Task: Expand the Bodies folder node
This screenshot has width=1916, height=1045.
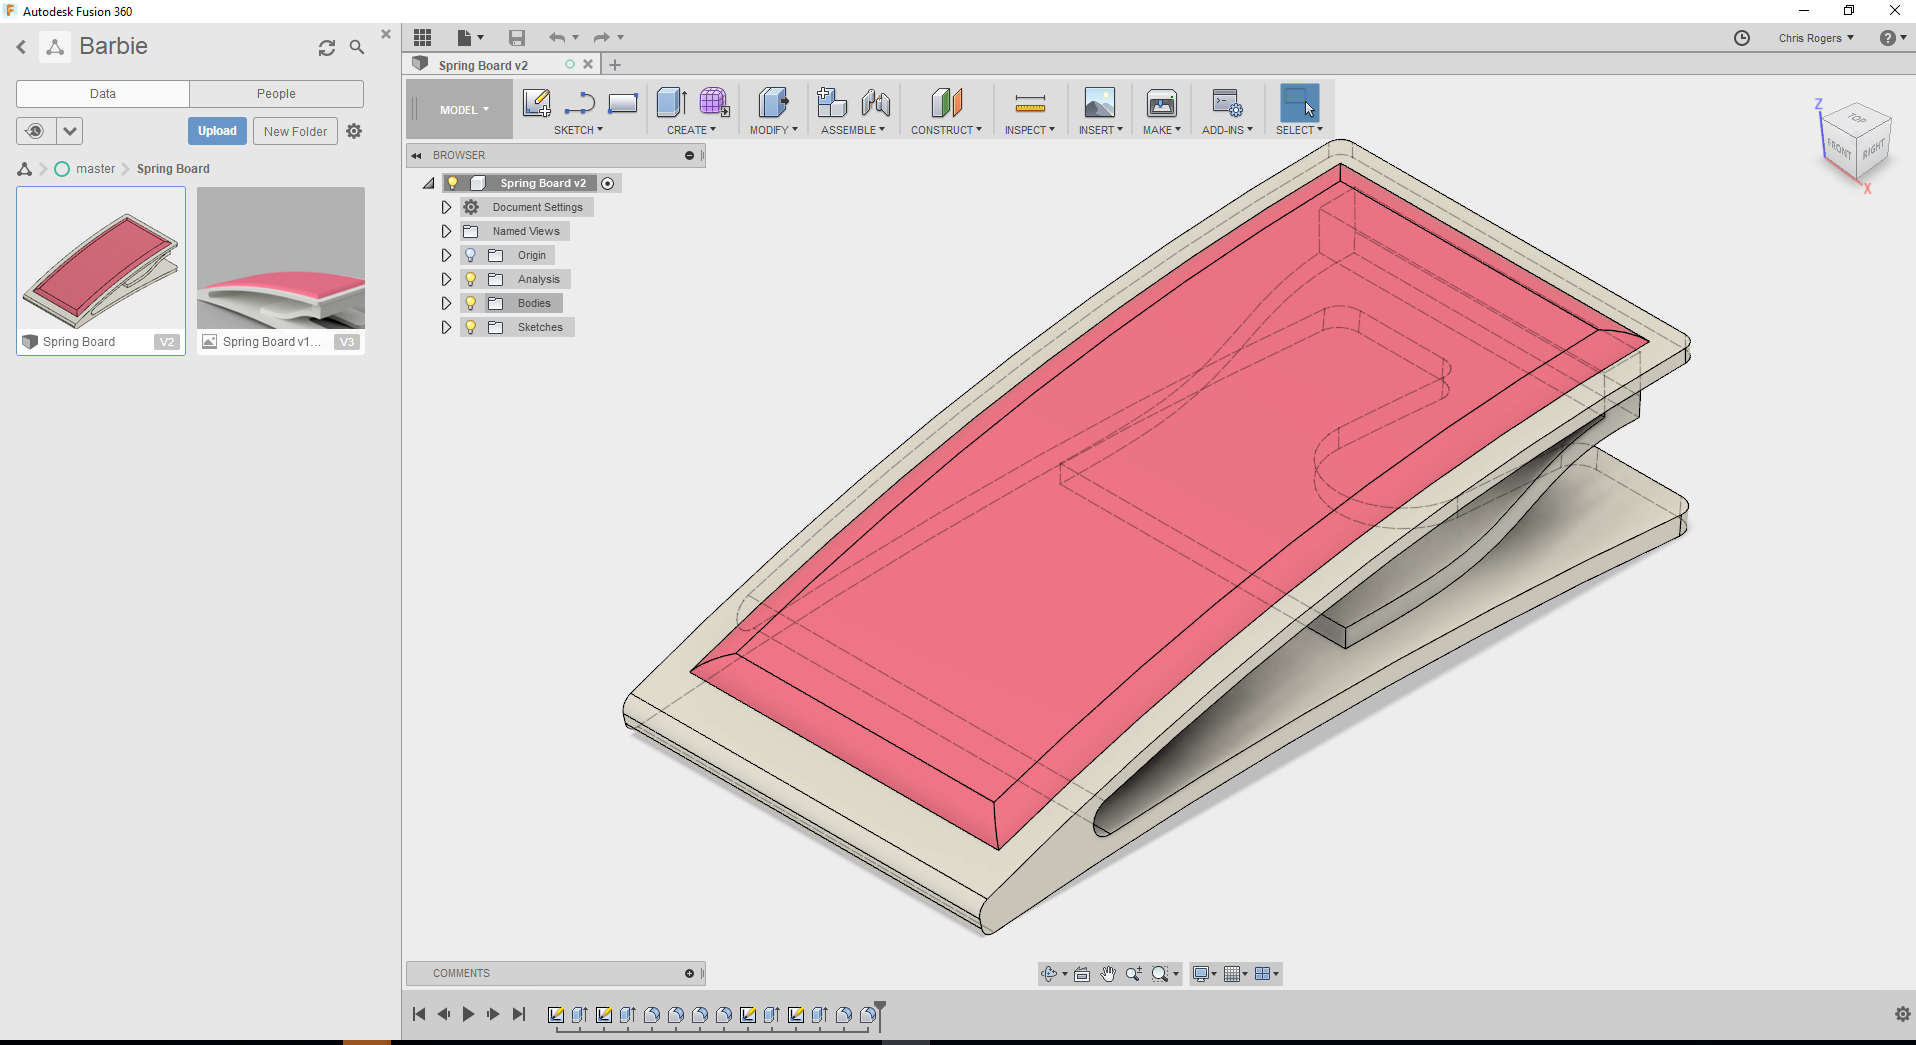Action: (x=447, y=303)
